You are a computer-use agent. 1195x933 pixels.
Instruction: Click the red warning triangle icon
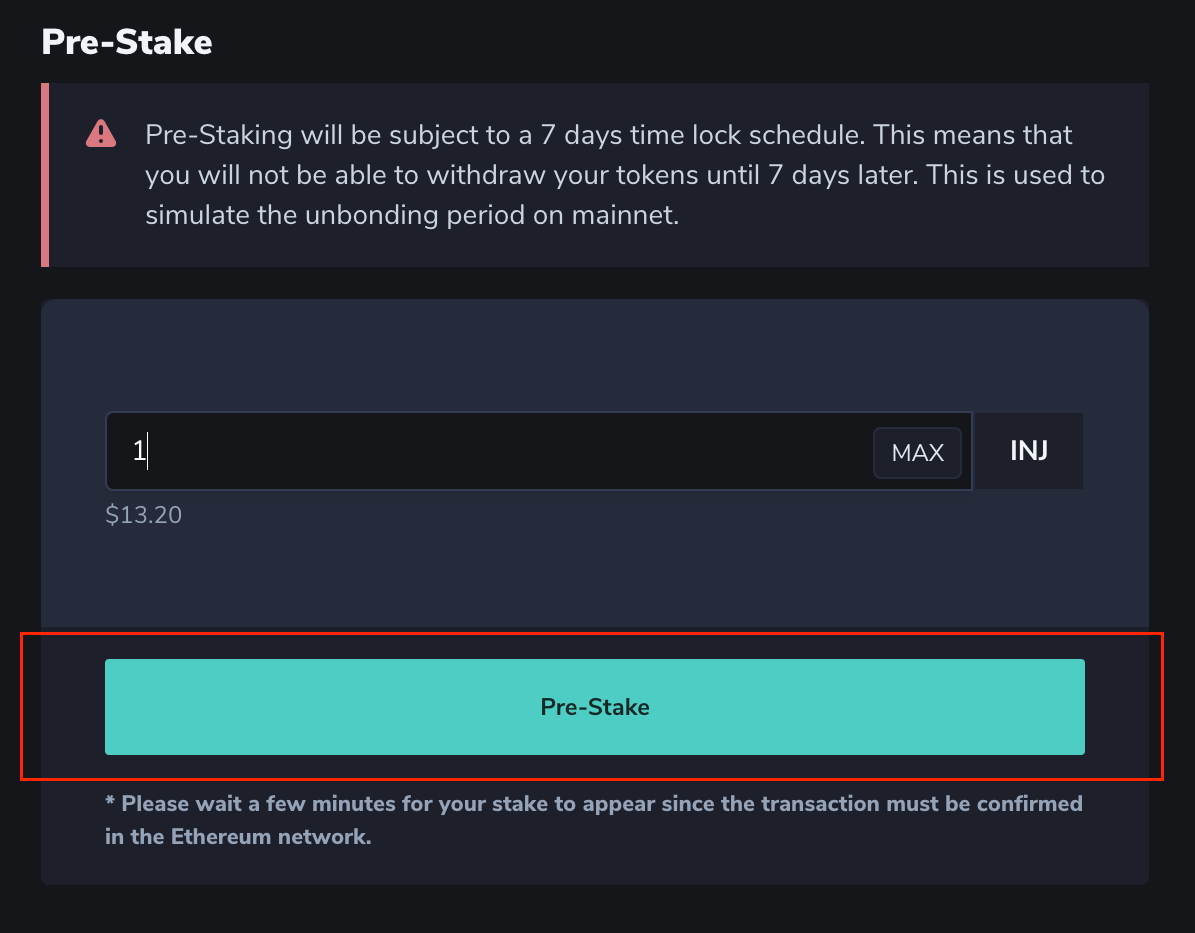tap(101, 134)
